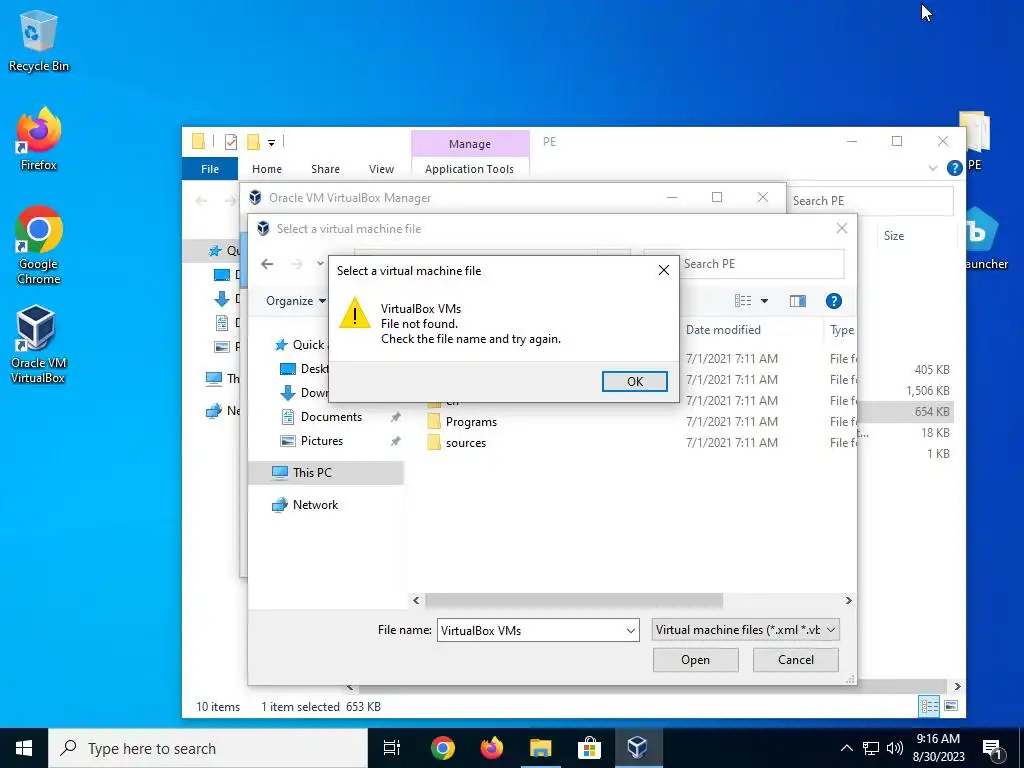Viewport: 1024px width, 768px height.
Task: Open Firefox from the taskbar
Action: pyautogui.click(x=491, y=748)
